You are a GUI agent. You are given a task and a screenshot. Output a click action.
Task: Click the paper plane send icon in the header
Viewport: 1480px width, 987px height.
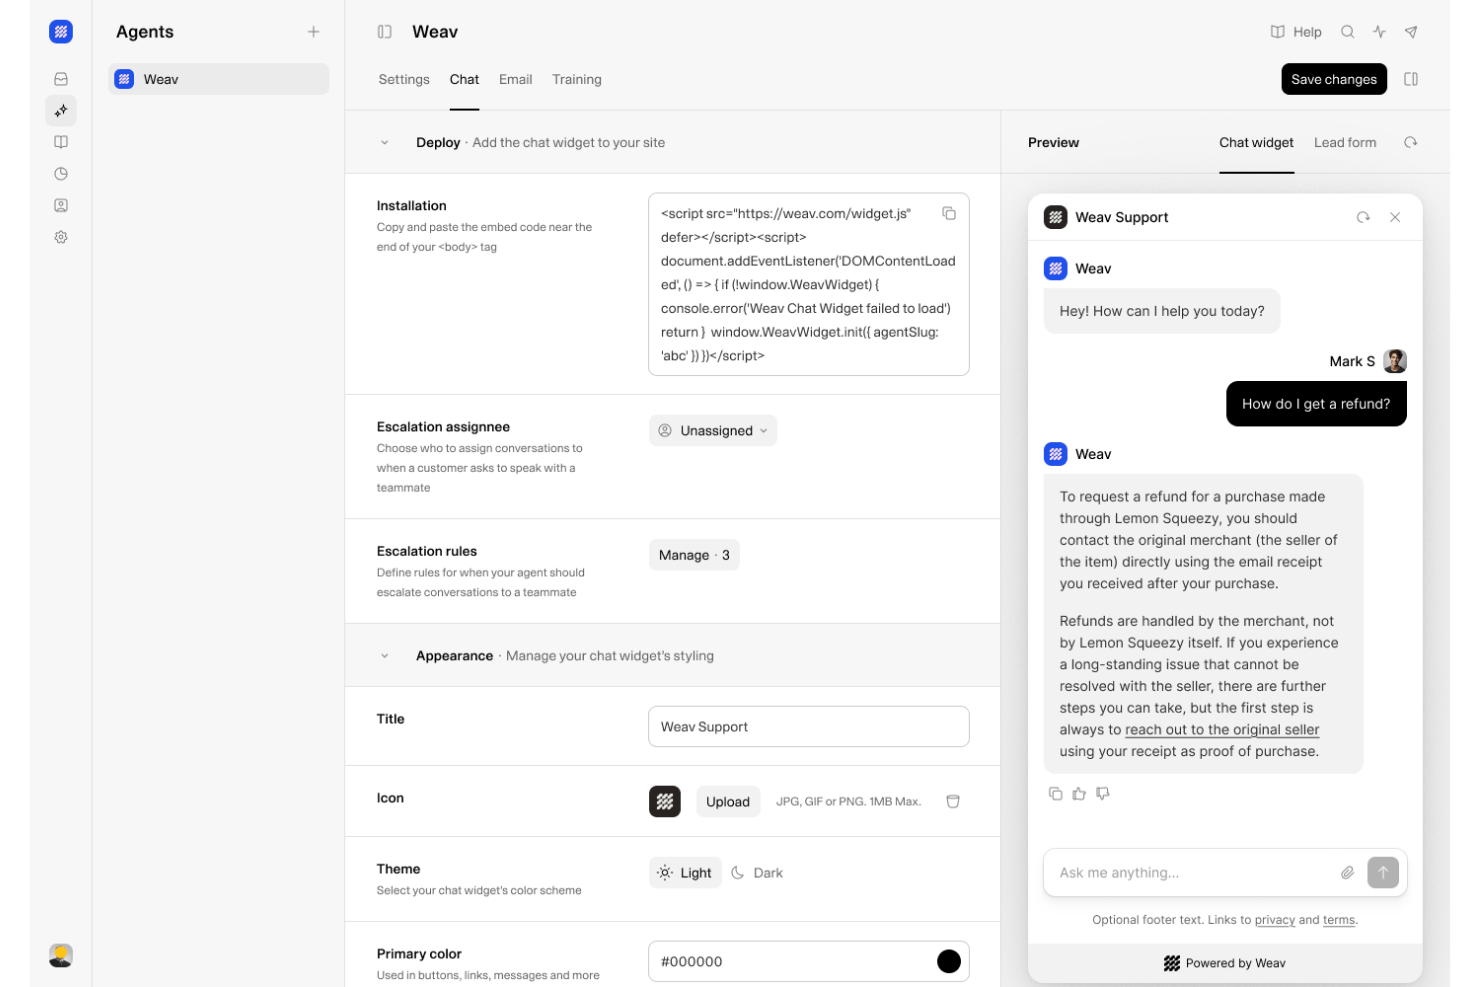click(x=1411, y=32)
